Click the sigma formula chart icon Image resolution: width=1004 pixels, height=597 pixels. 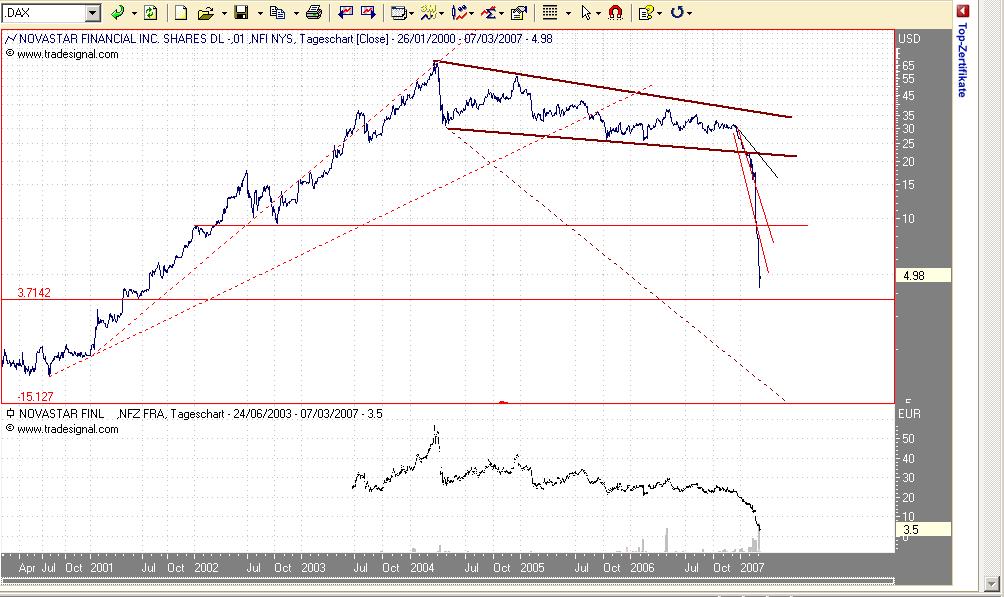[x=489, y=12]
